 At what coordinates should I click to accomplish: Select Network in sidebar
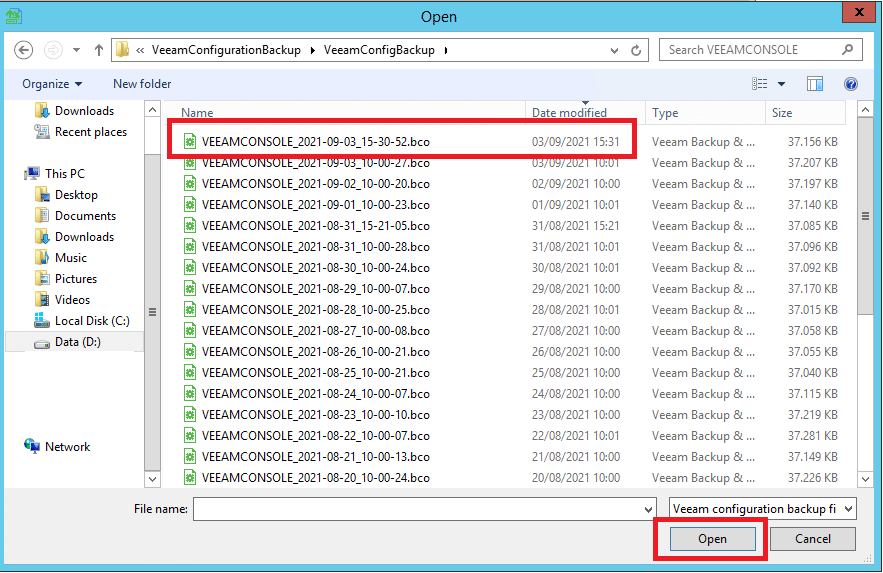(x=67, y=446)
